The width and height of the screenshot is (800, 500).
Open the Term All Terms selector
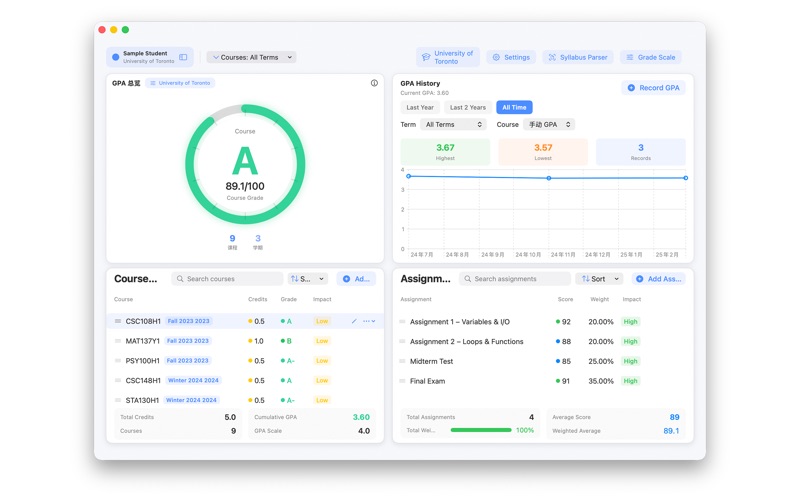tap(453, 124)
